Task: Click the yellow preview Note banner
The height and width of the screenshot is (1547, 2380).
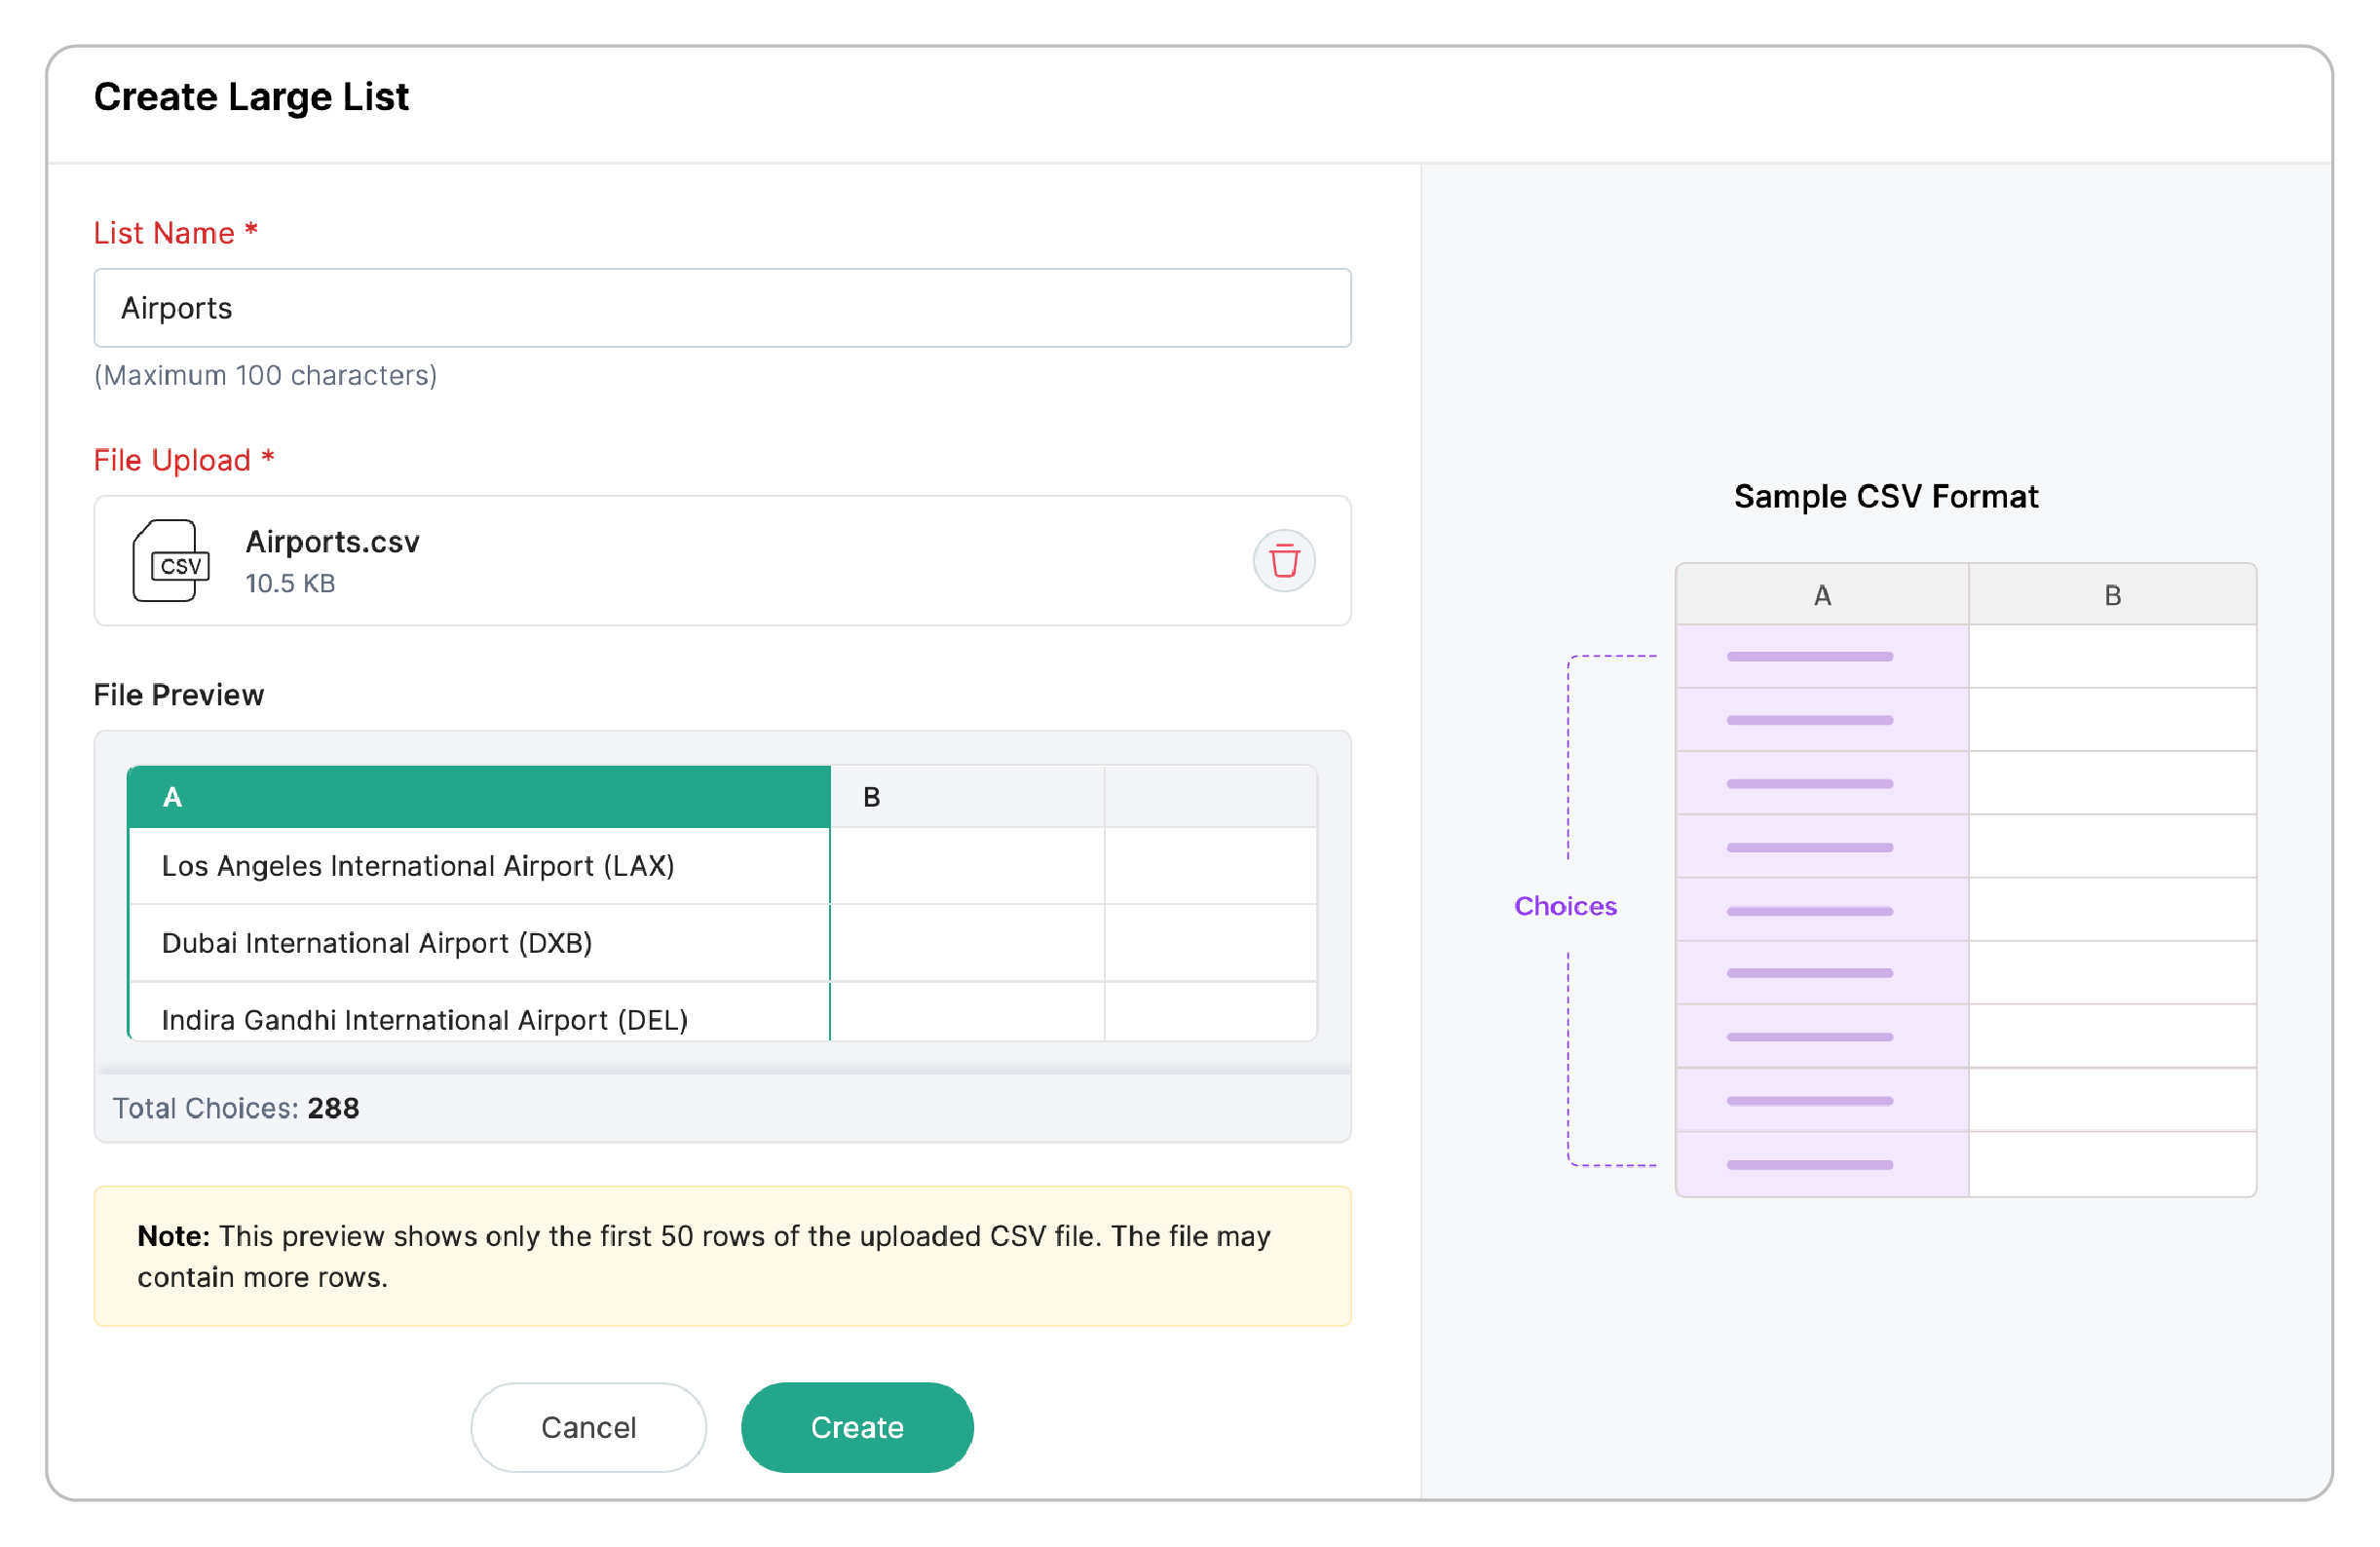Action: (x=722, y=1256)
